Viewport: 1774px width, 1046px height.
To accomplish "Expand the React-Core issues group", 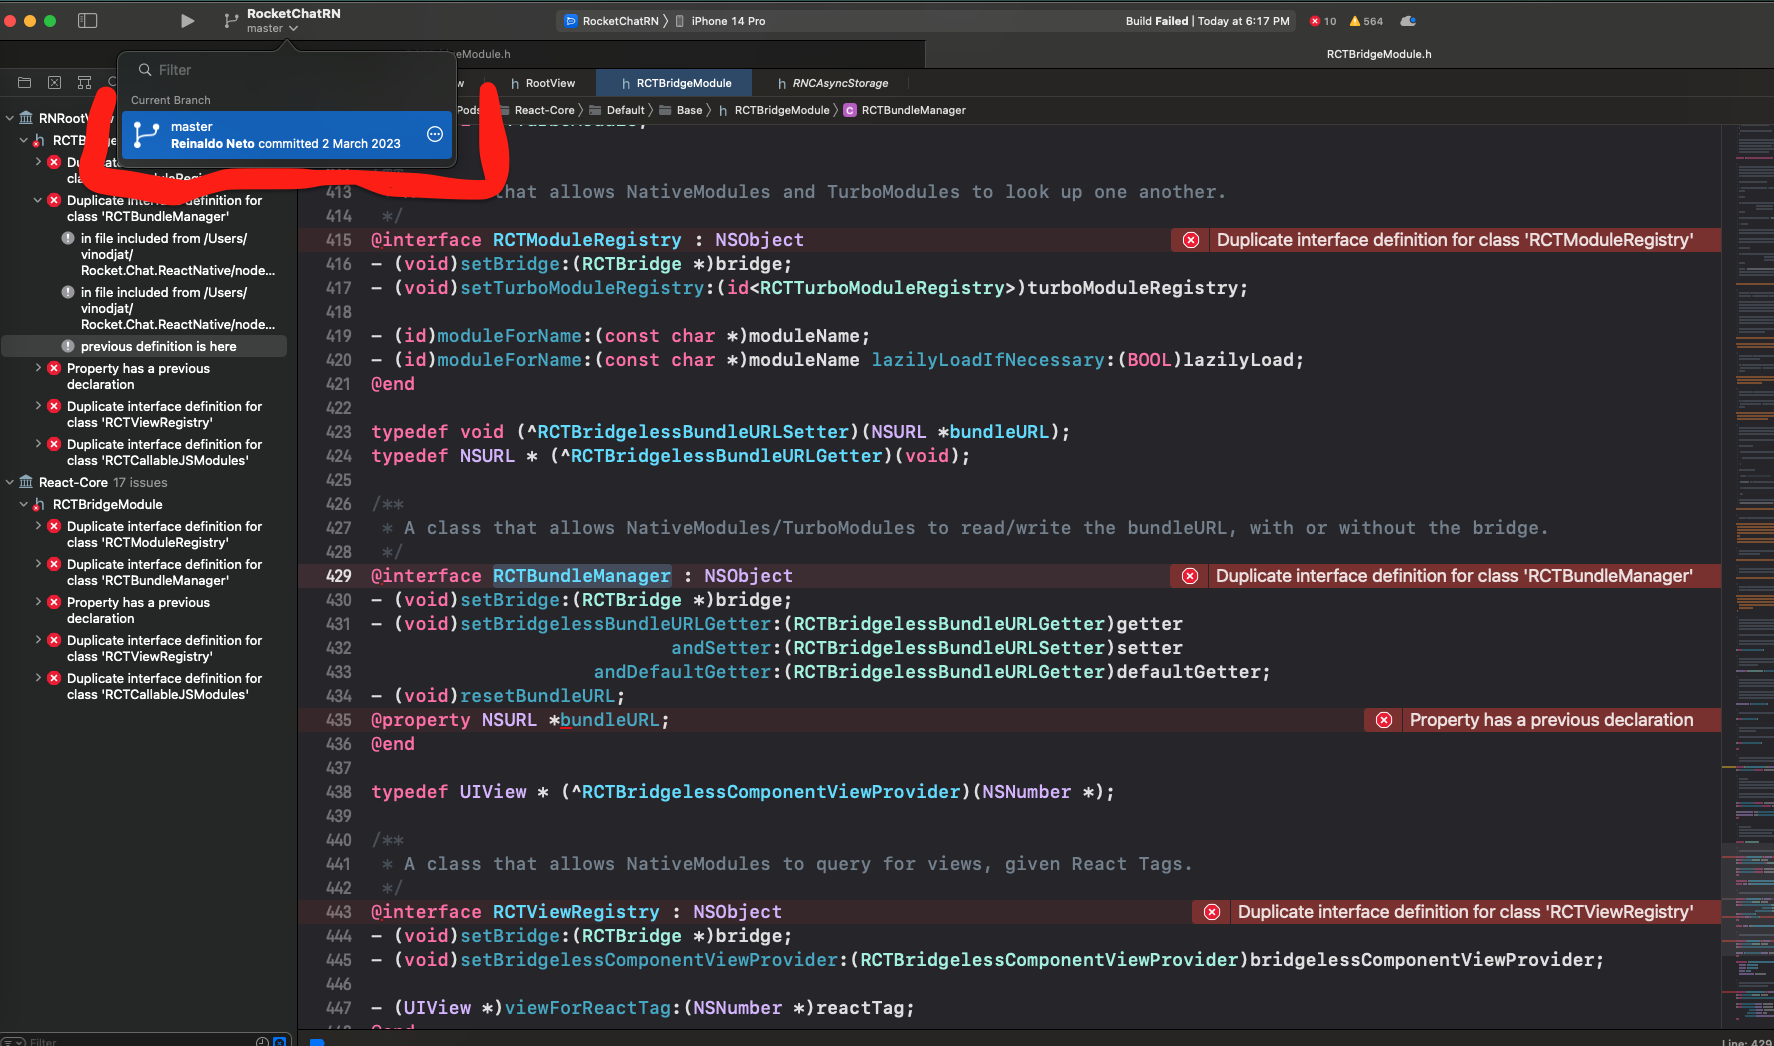I will 10,482.
